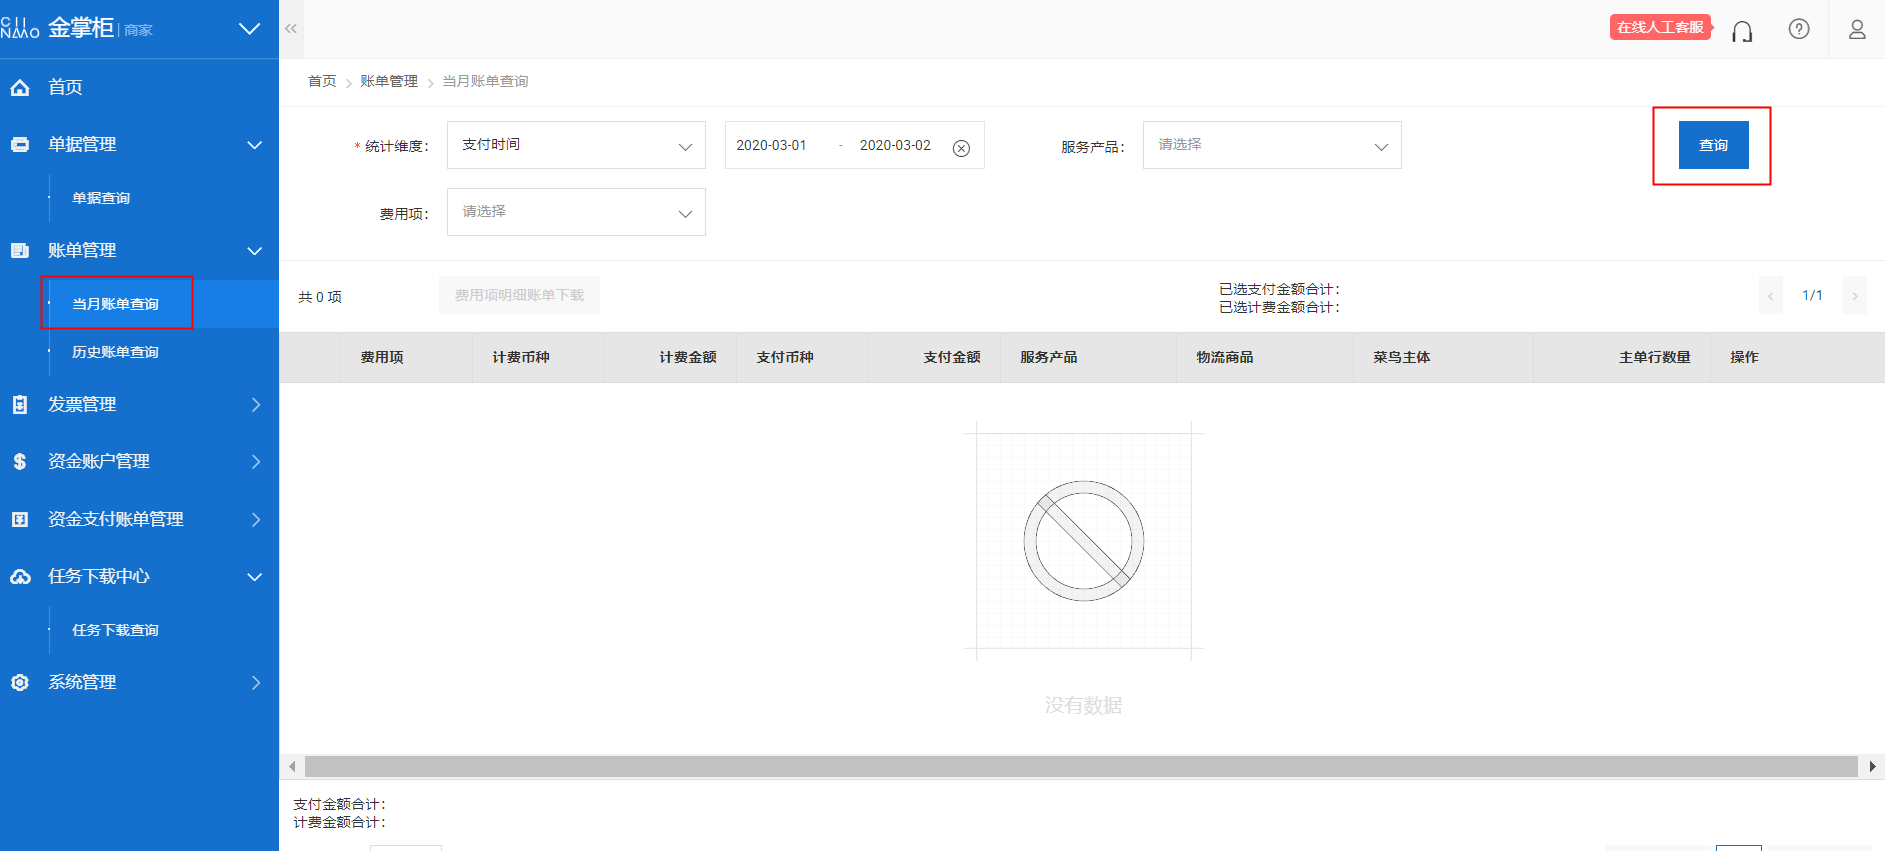Click 账单管理 breadcrumb link
The image size is (1885, 851).
tap(389, 81)
